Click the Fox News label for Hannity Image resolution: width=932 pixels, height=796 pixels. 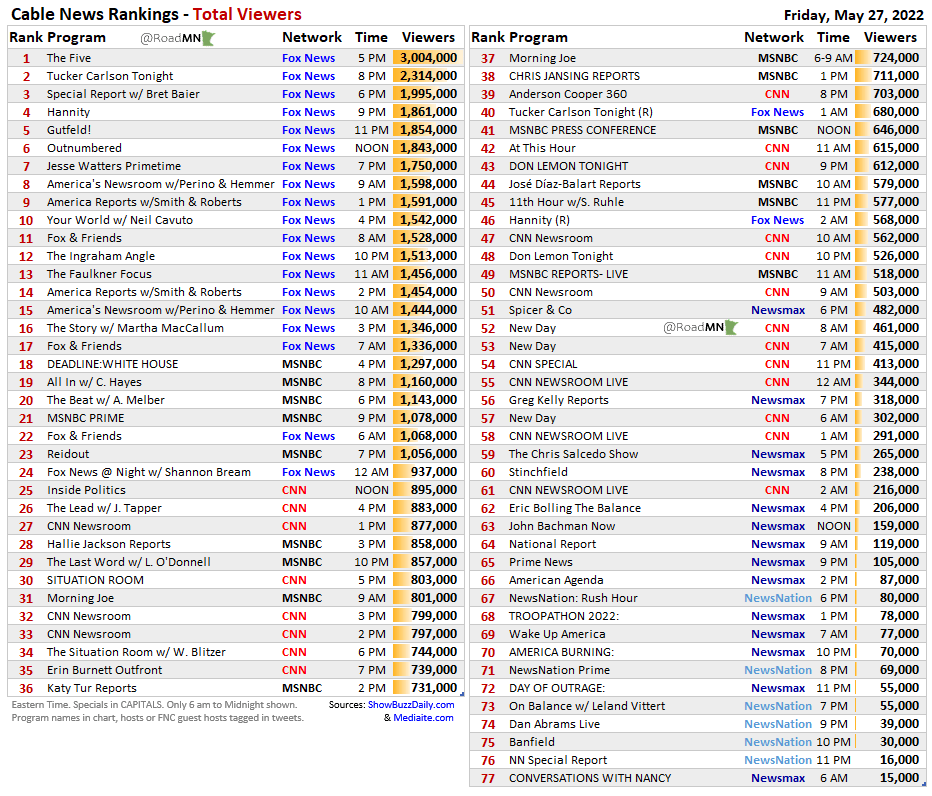pyautogui.click(x=308, y=112)
